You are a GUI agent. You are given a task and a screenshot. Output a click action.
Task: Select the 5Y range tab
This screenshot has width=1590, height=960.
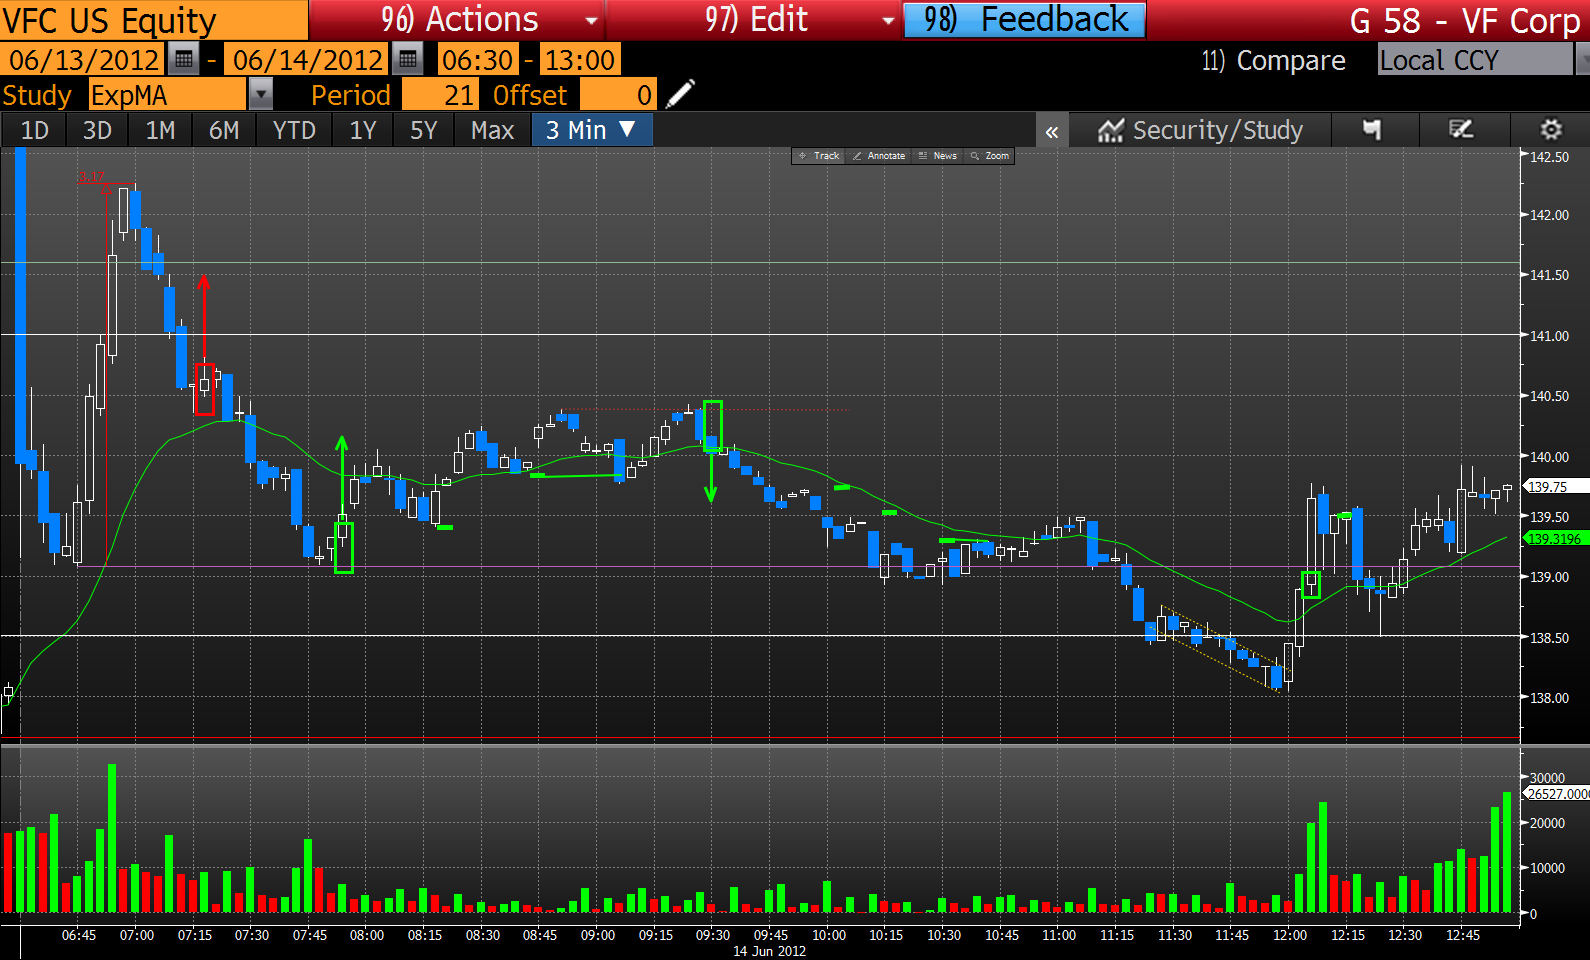coord(424,130)
